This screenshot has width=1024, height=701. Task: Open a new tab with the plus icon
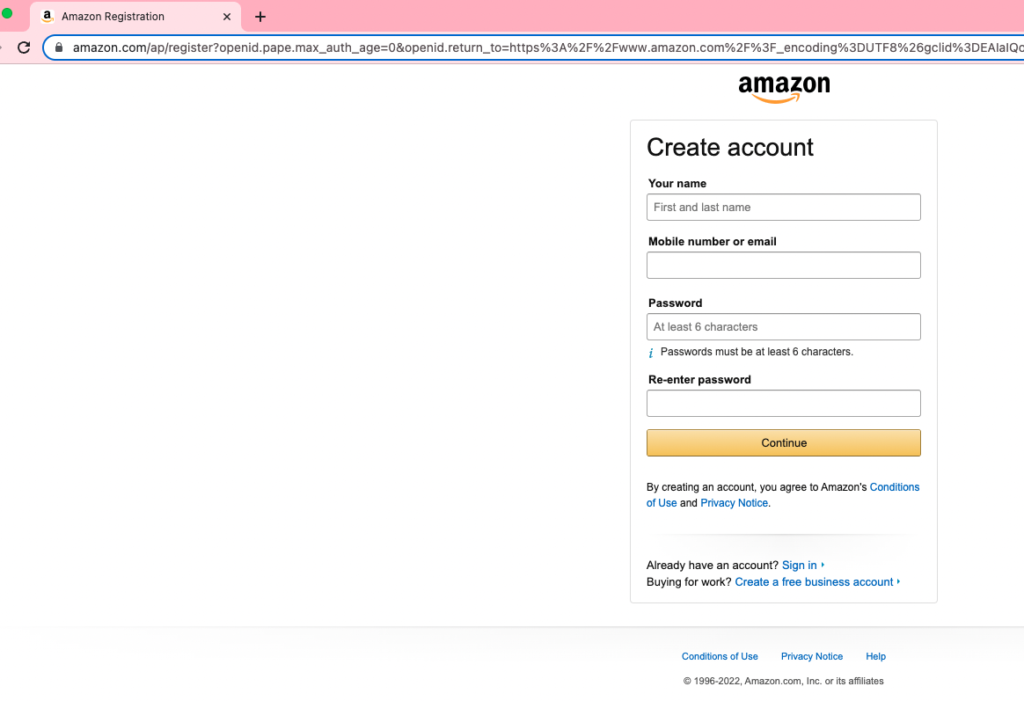[x=260, y=17]
